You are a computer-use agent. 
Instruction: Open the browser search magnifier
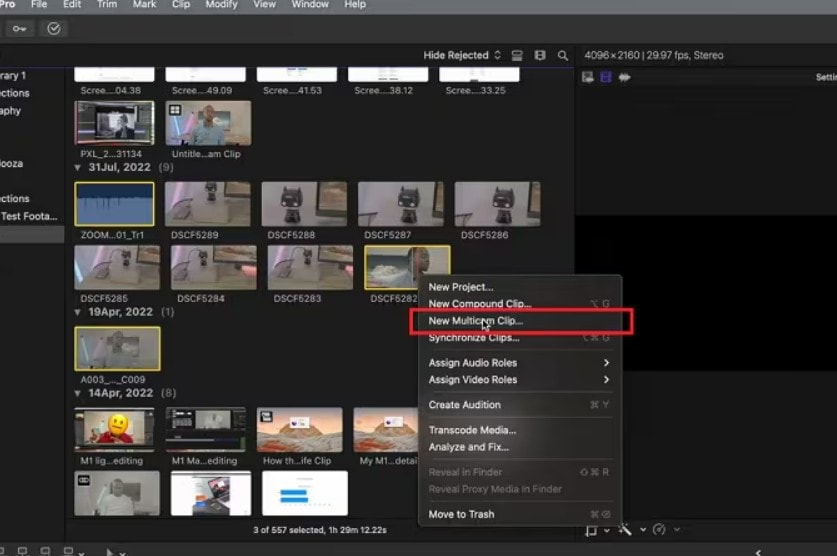[x=563, y=55]
